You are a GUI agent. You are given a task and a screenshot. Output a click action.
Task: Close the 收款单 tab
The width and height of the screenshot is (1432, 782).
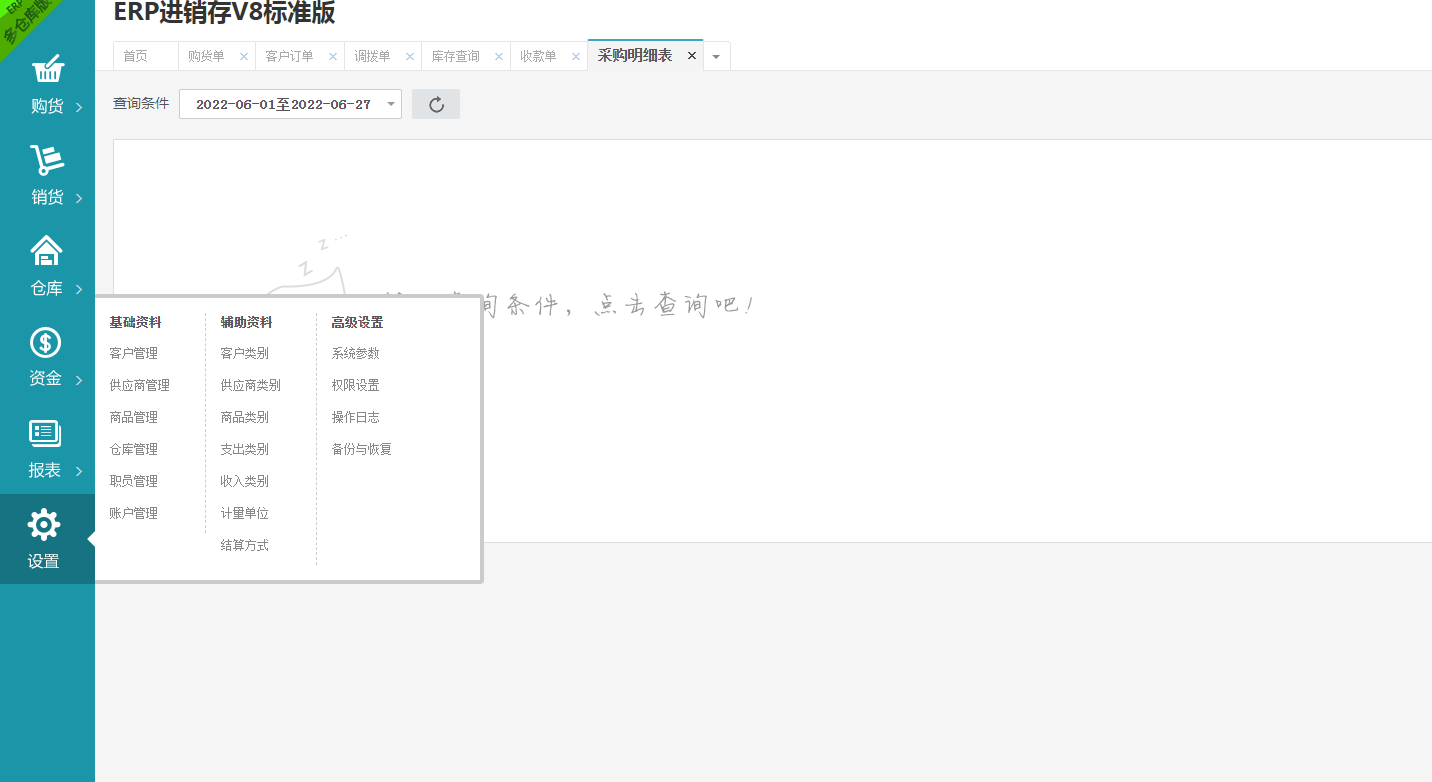(x=576, y=57)
